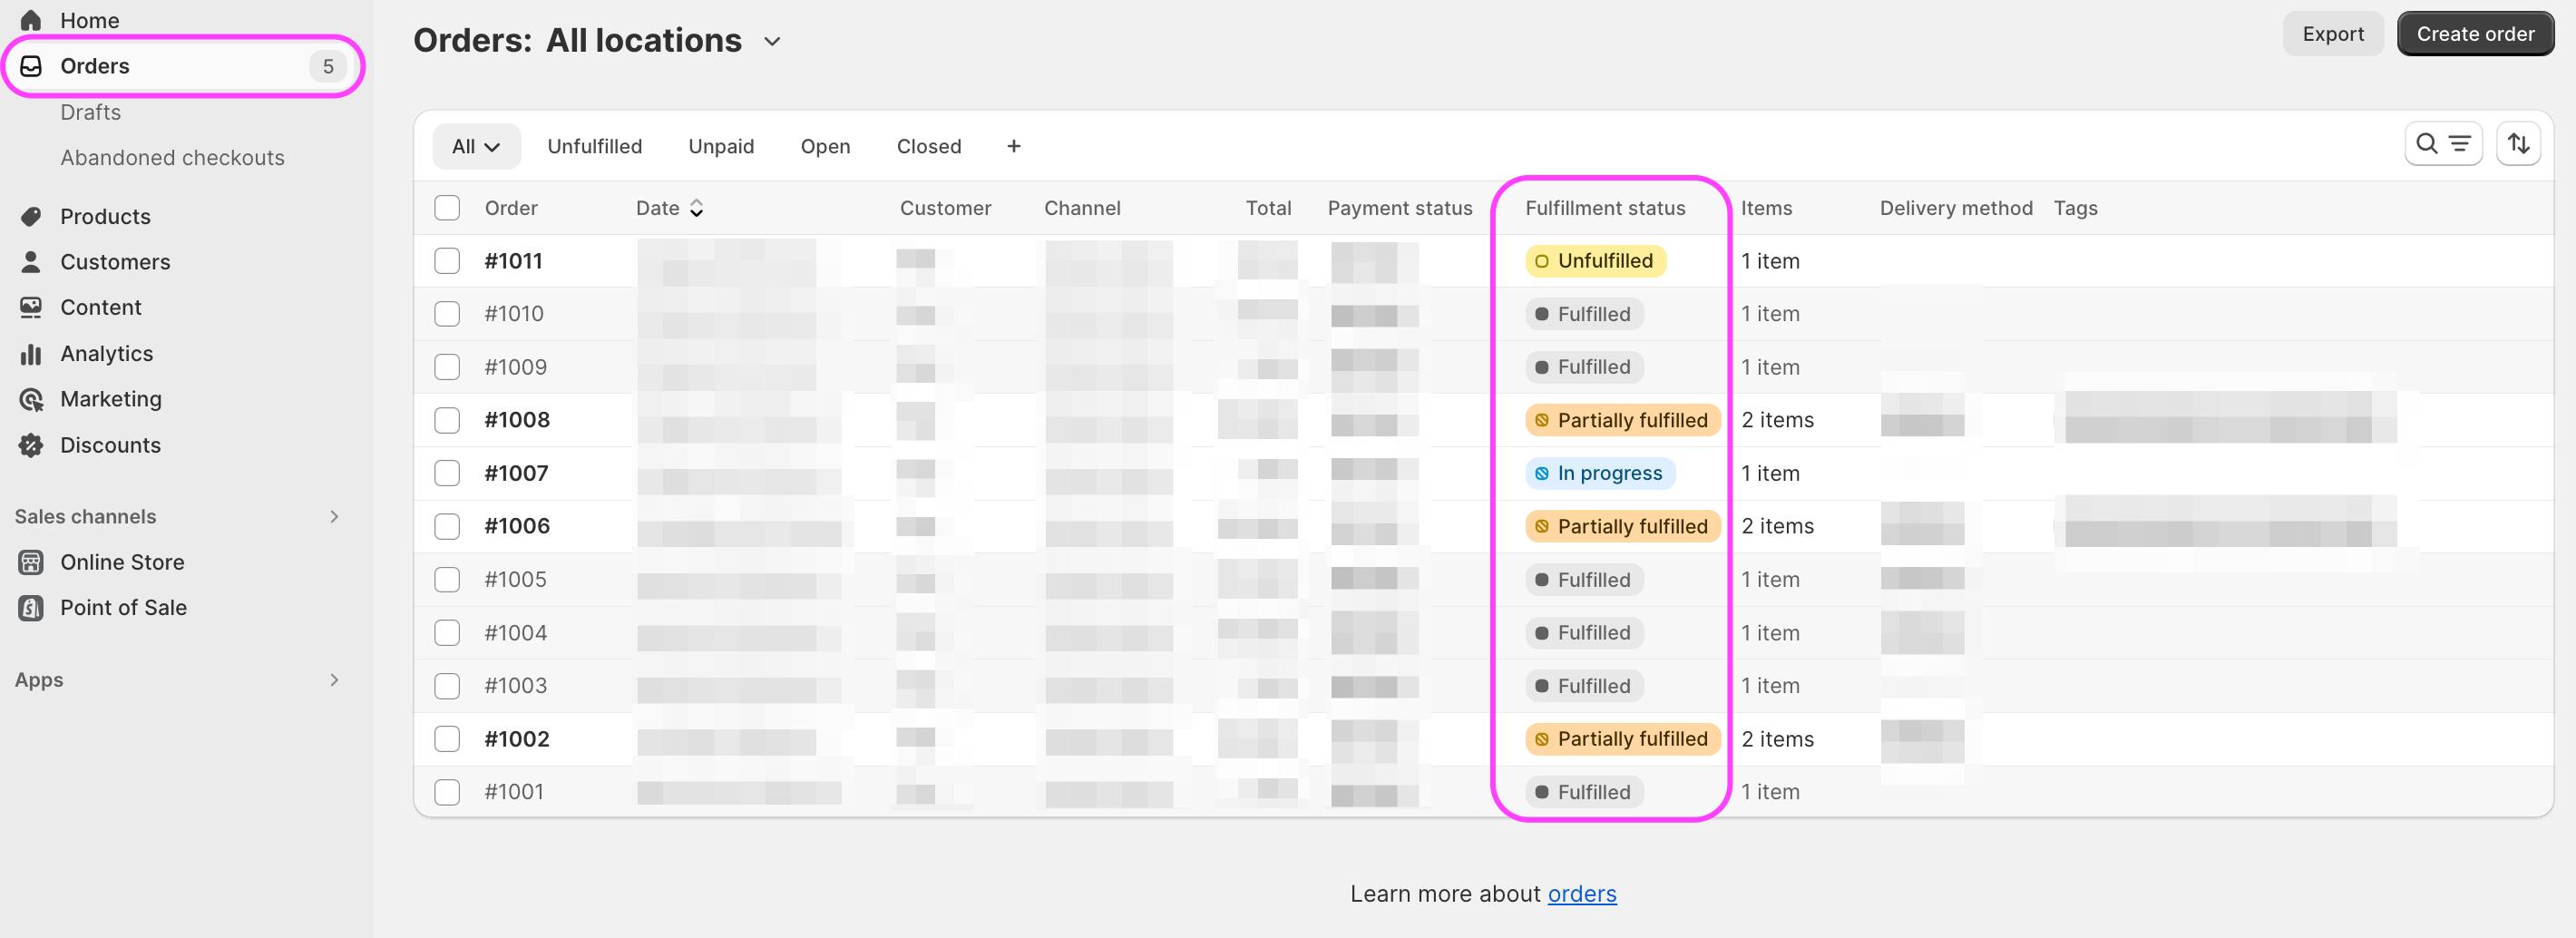
Task: Expand the All filter dropdown
Action: [476, 146]
